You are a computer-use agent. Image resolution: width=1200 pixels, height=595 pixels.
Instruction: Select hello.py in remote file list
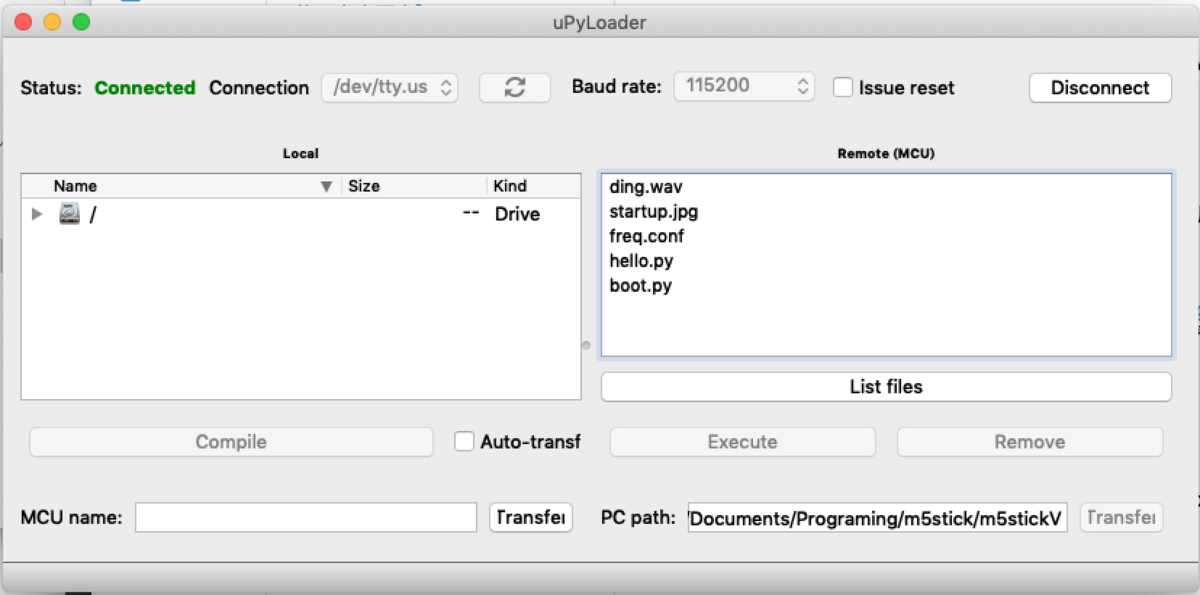click(x=641, y=261)
